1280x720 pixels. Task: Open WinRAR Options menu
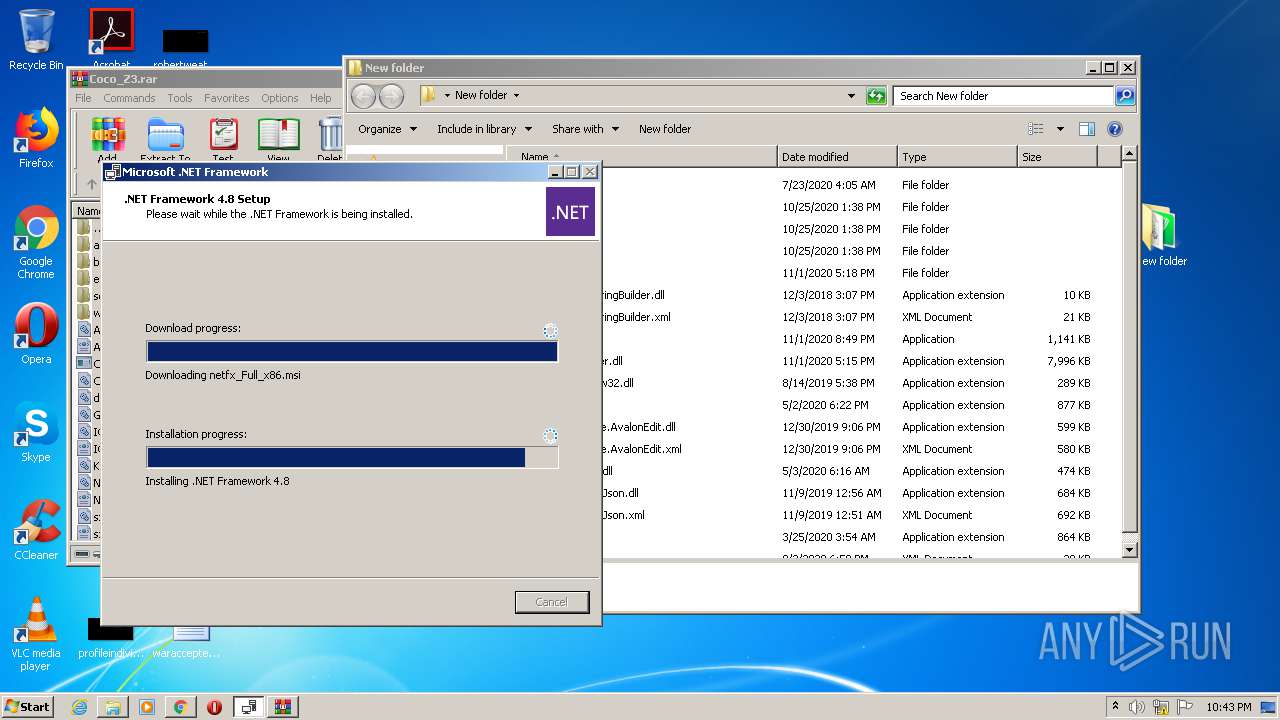point(280,98)
